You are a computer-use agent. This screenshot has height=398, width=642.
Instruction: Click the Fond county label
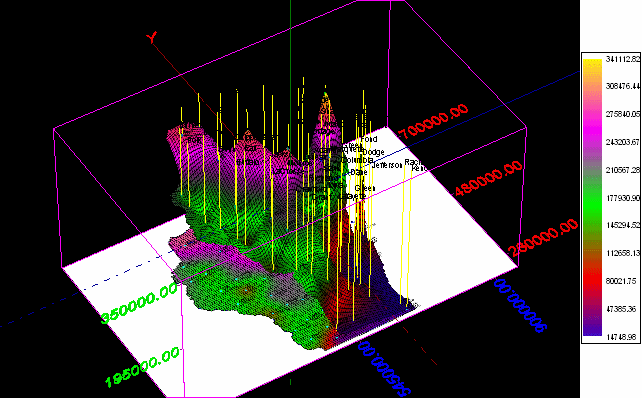(x=369, y=139)
